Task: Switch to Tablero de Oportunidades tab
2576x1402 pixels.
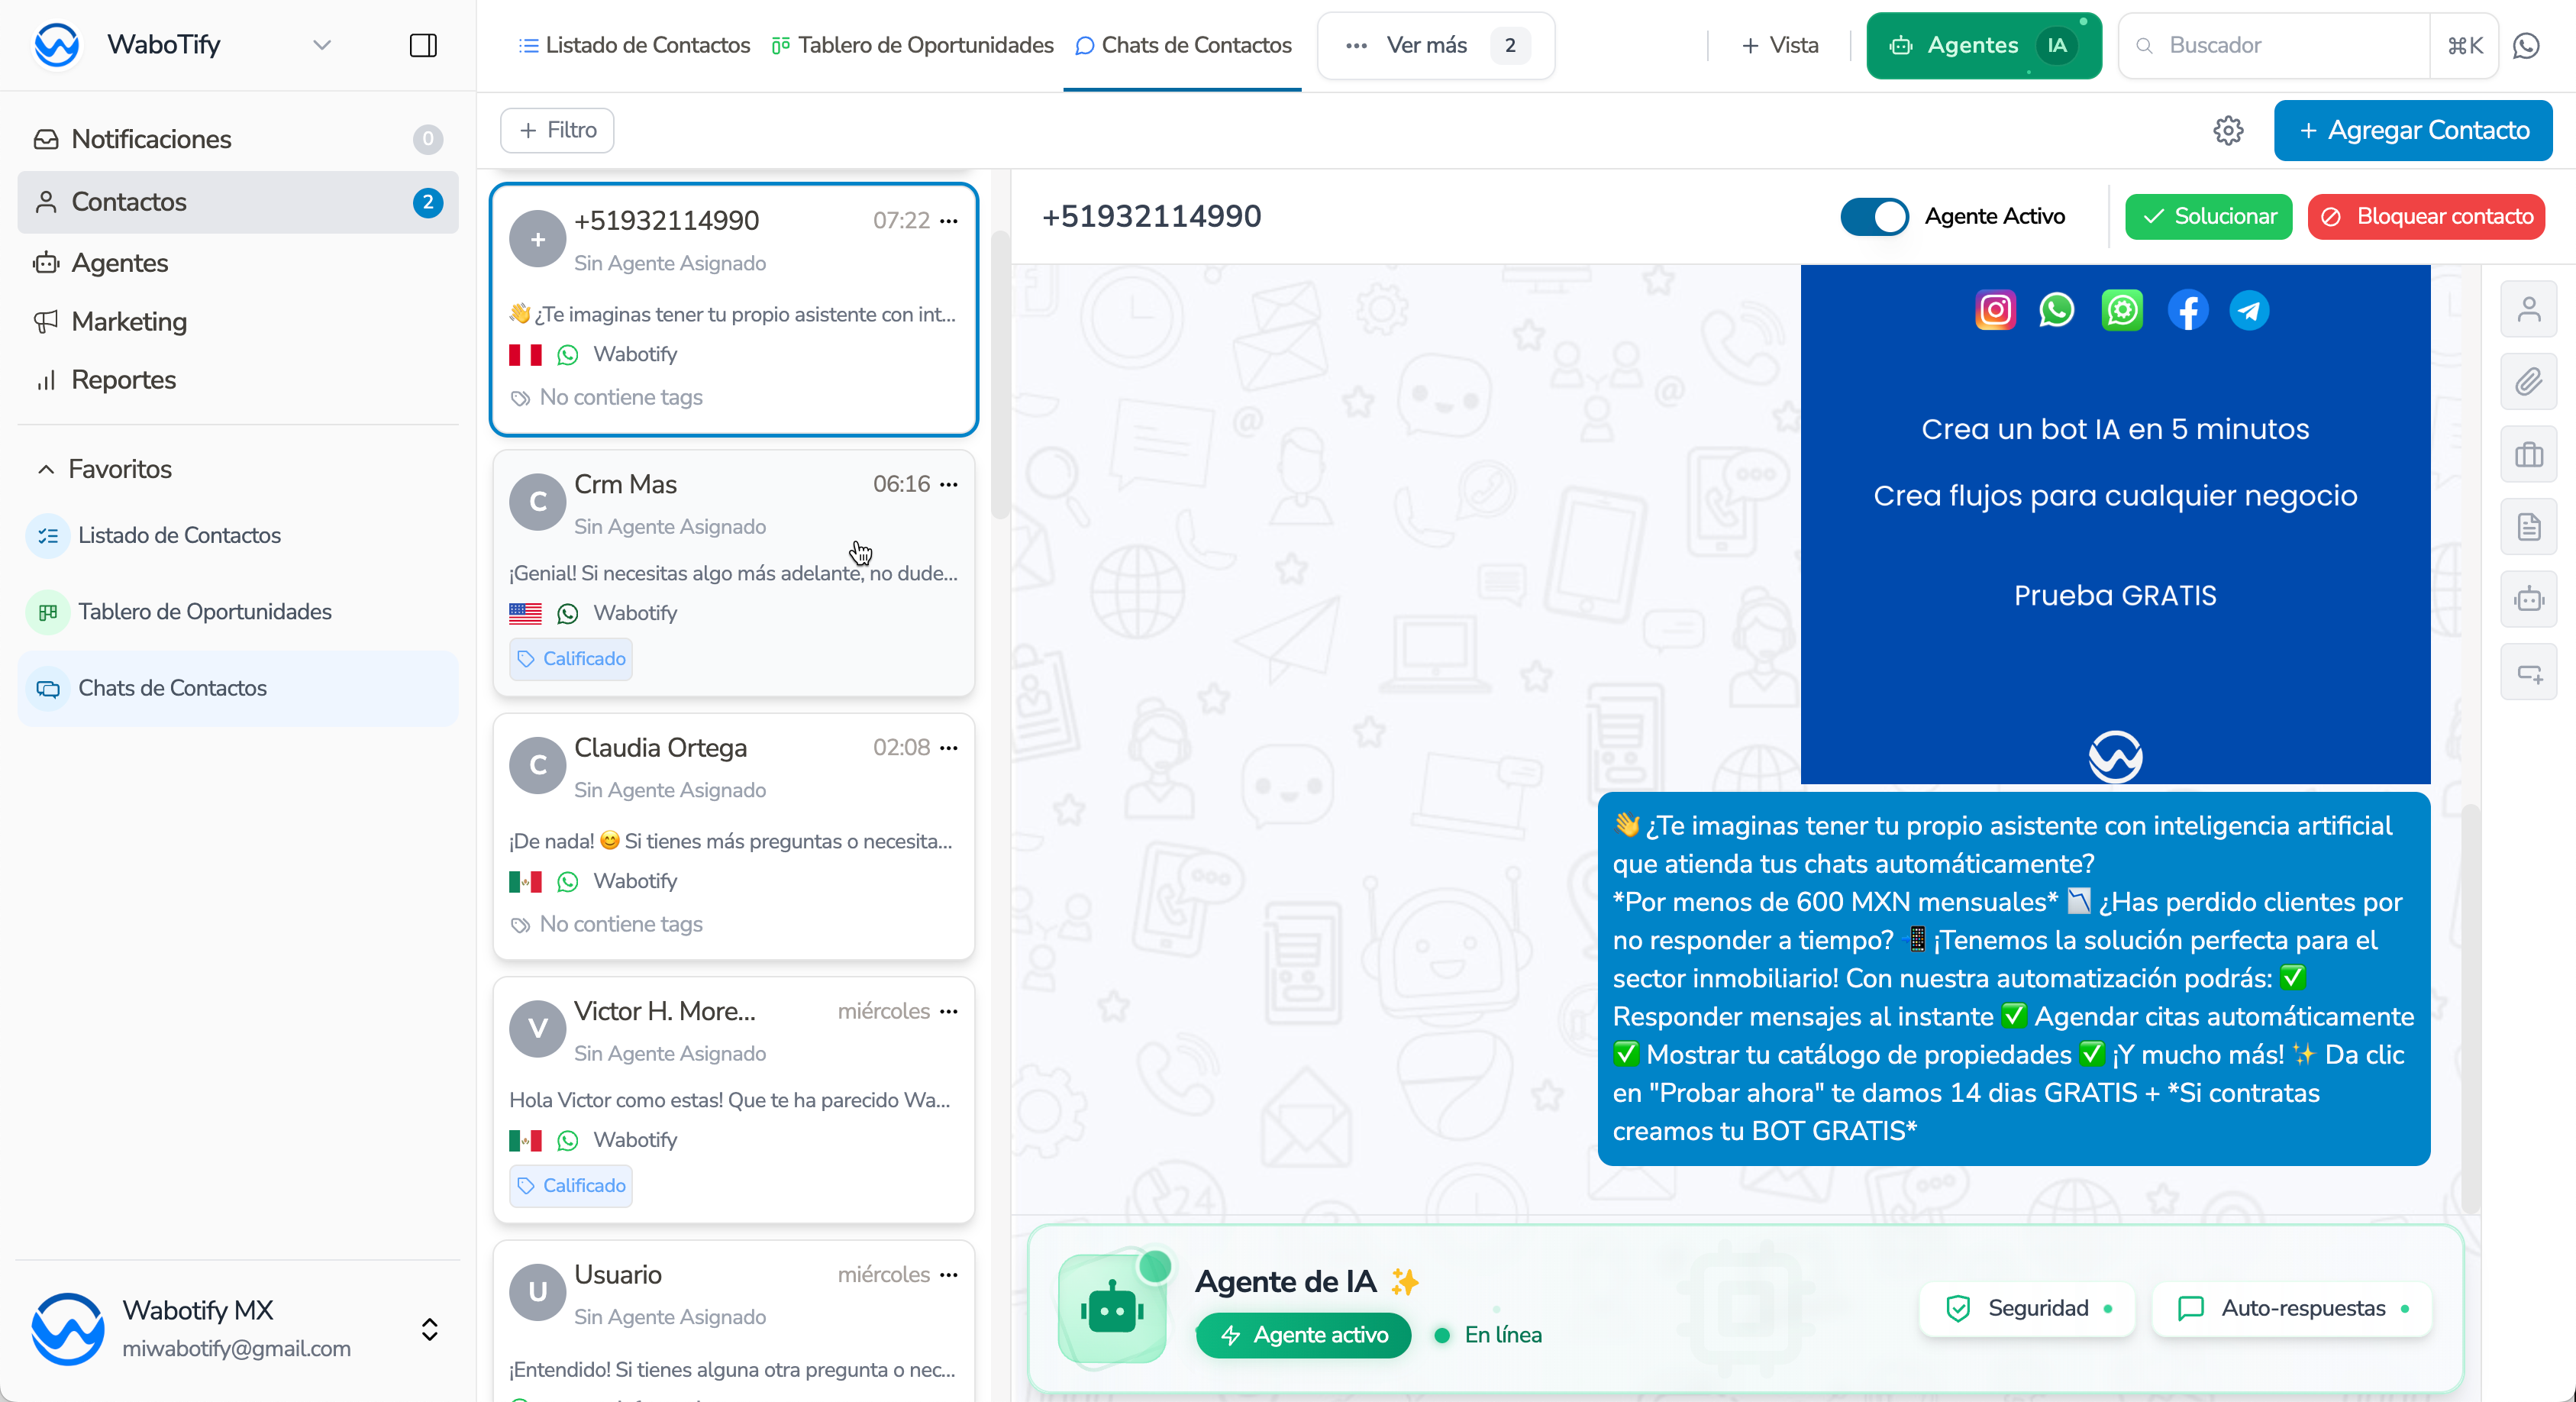Action: point(913,45)
